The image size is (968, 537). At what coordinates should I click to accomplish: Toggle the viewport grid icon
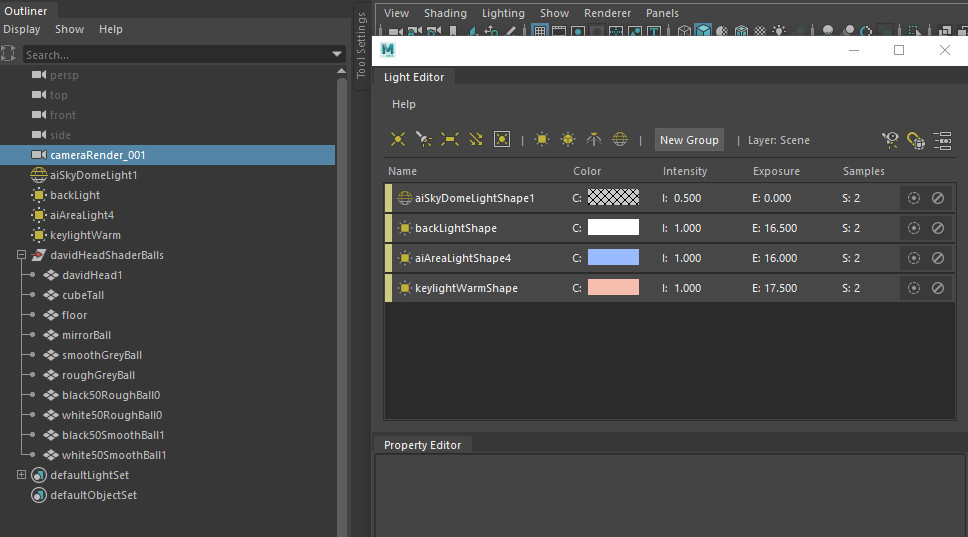(540, 31)
